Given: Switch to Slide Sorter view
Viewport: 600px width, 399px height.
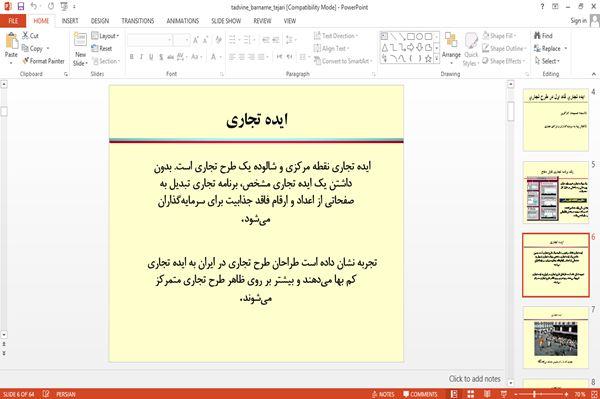Looking at the screenshot, I should [471, 394].
